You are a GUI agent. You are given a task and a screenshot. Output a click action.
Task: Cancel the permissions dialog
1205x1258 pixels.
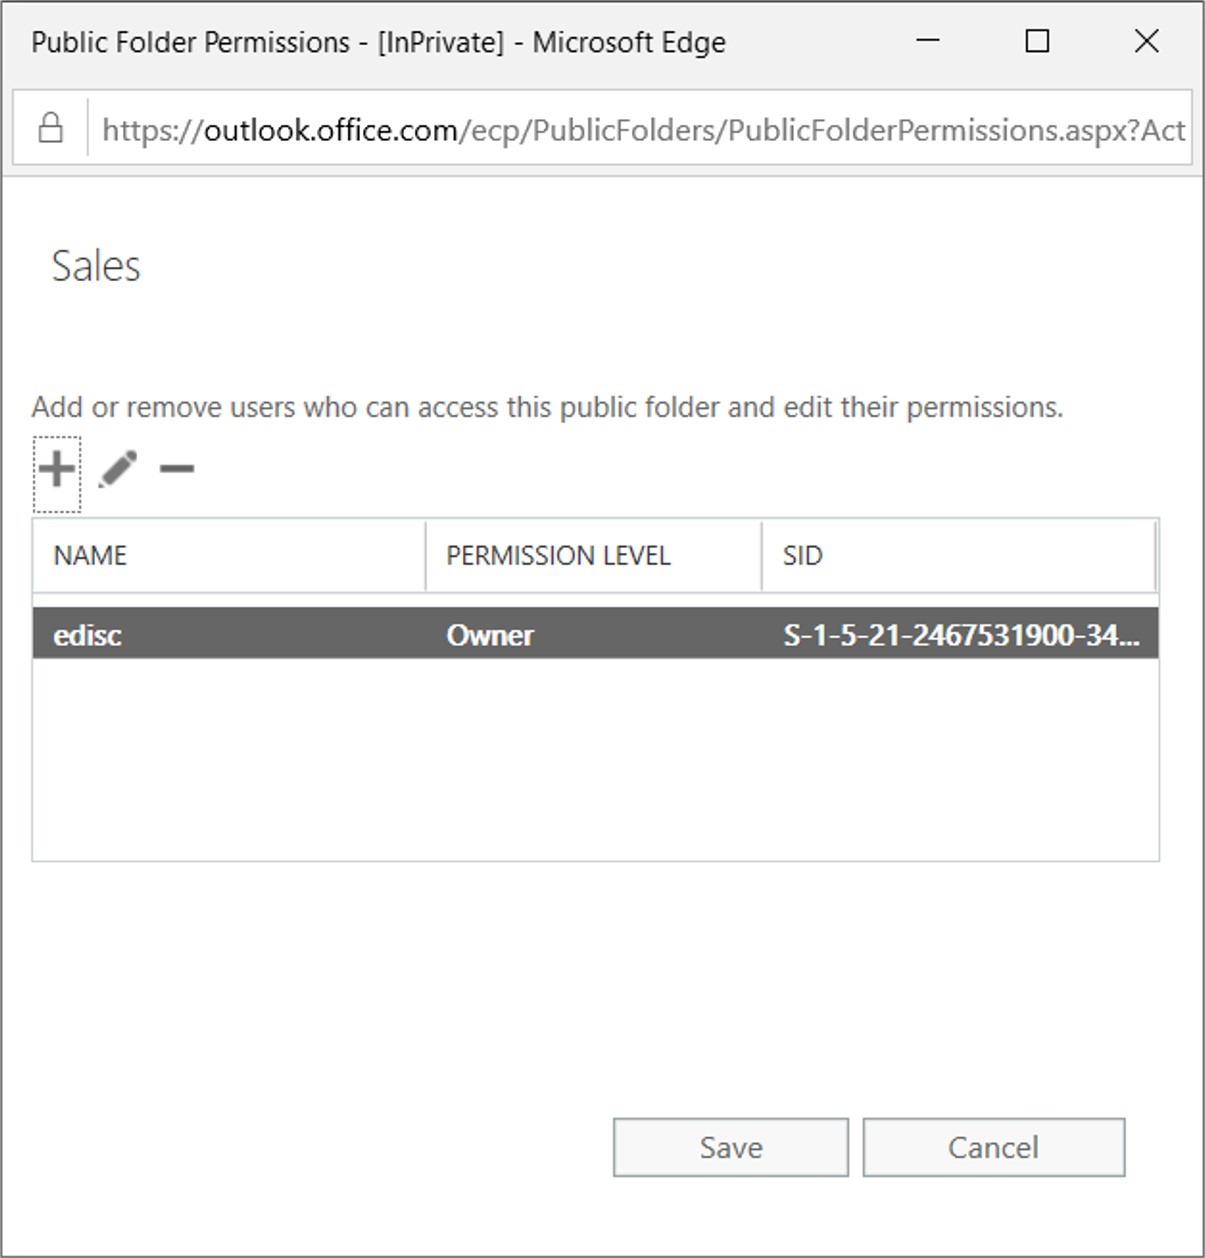click(994, 1147)
